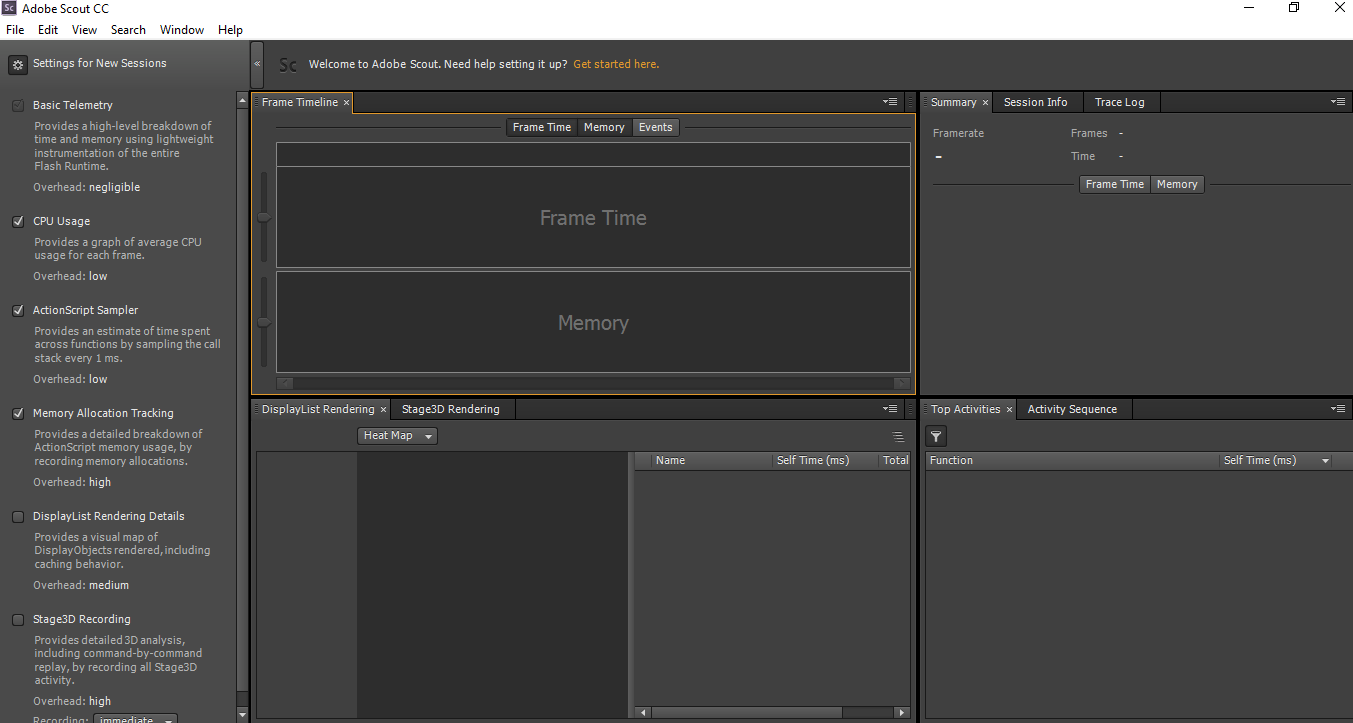Image resolution: width=1353 pixels, height=723 pixels.
Task: Click the Total column header in DisplayList table
Action: tap(896, 461)
